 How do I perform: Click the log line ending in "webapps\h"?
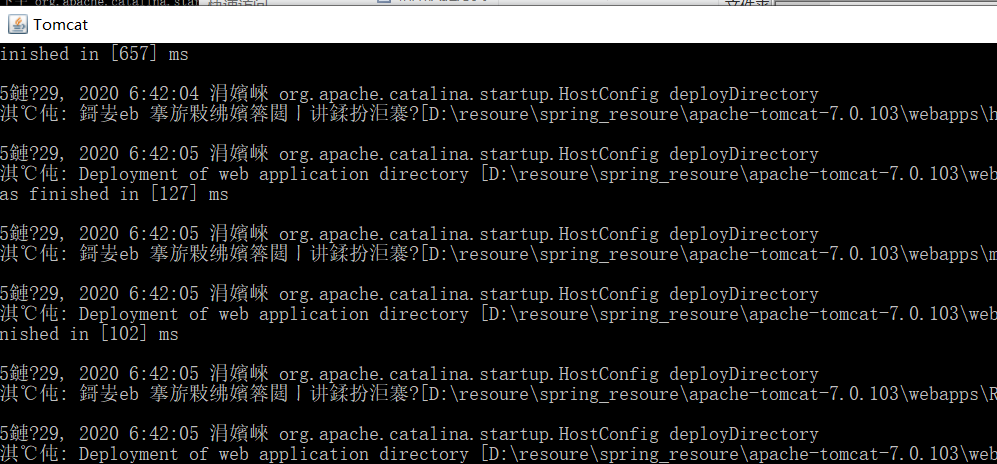coord(498,114)
